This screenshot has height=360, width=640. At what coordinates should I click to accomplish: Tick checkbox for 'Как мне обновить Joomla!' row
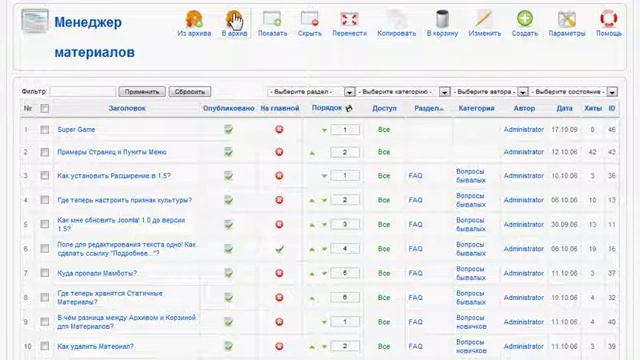click(x=44, y=224)
